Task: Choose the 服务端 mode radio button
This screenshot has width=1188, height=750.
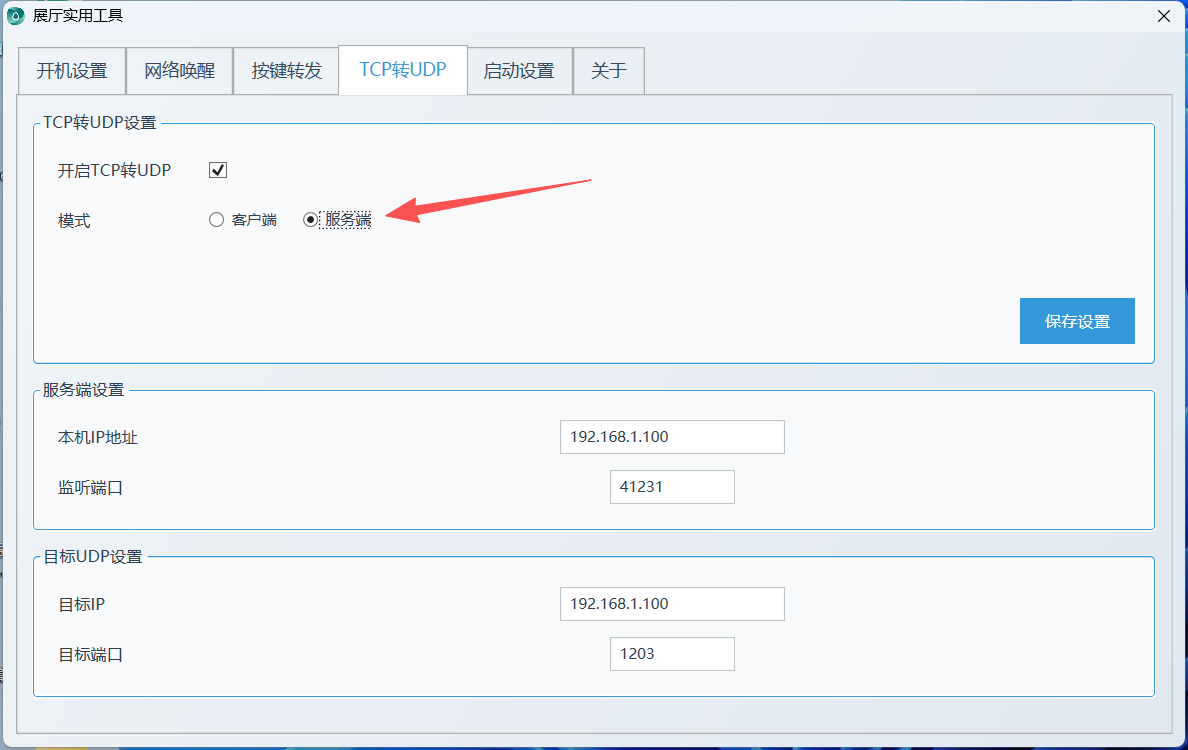Action: pyautogui.click(x=311, y=220)
